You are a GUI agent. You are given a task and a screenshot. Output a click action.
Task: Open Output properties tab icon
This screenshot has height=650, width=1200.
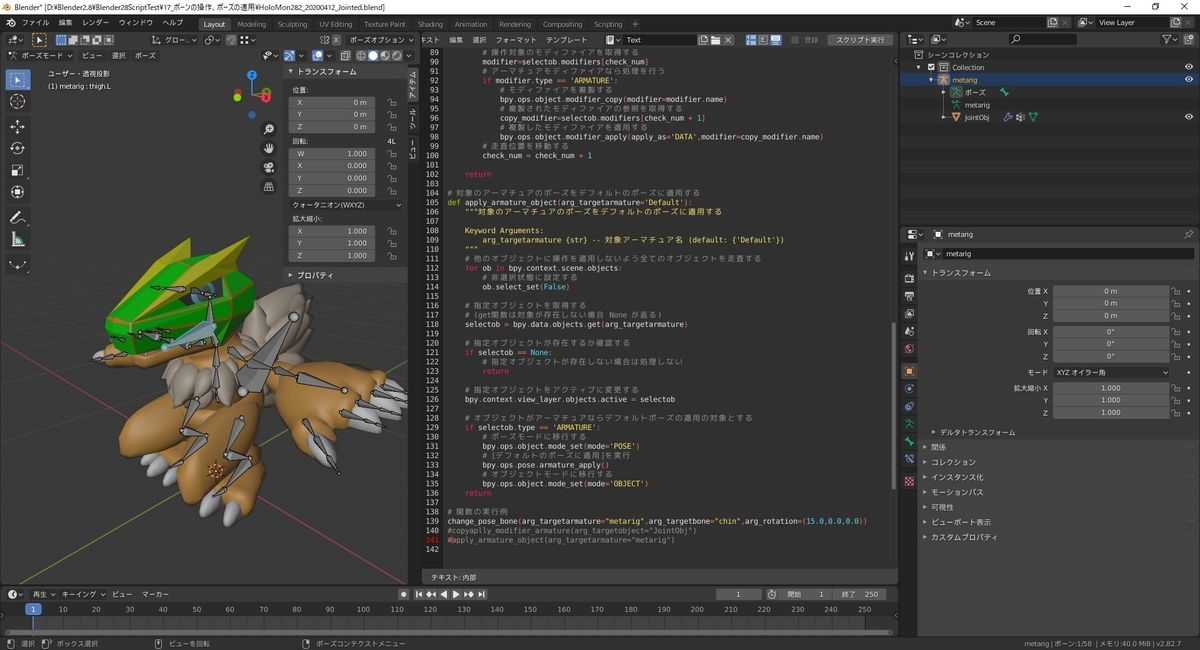909,296
